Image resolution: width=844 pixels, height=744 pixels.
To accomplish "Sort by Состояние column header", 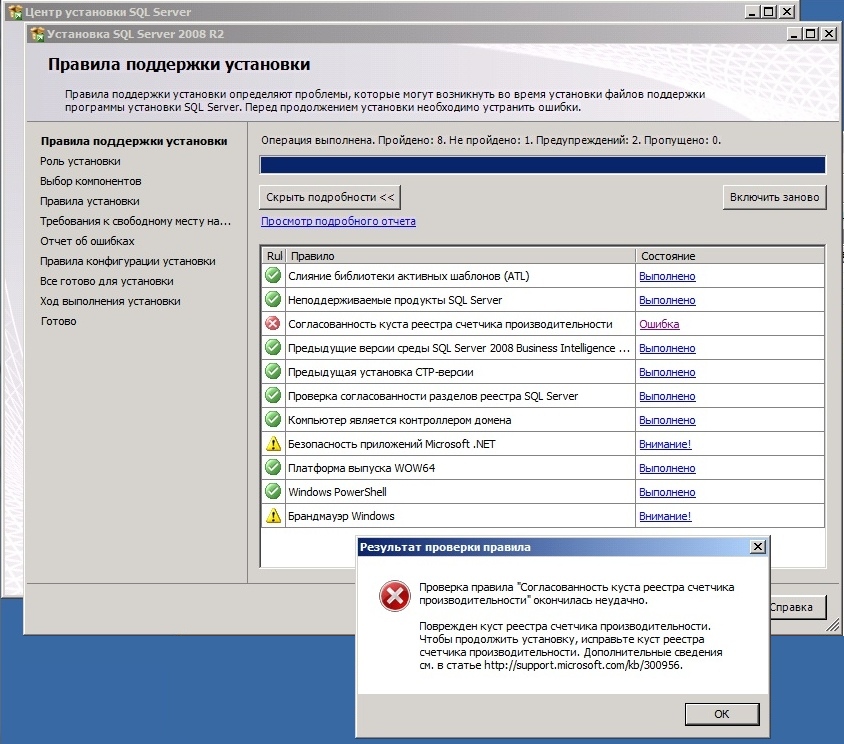I will coord(730,256).
